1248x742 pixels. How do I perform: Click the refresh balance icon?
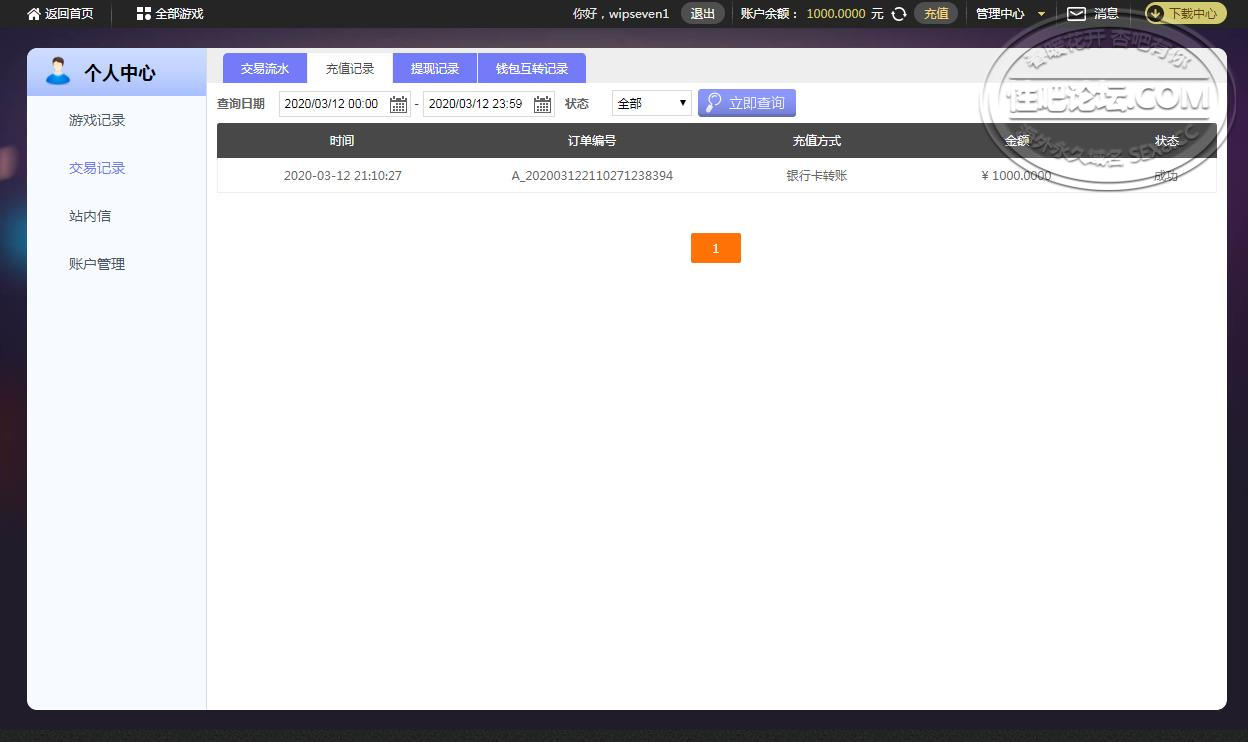[899, 14]
